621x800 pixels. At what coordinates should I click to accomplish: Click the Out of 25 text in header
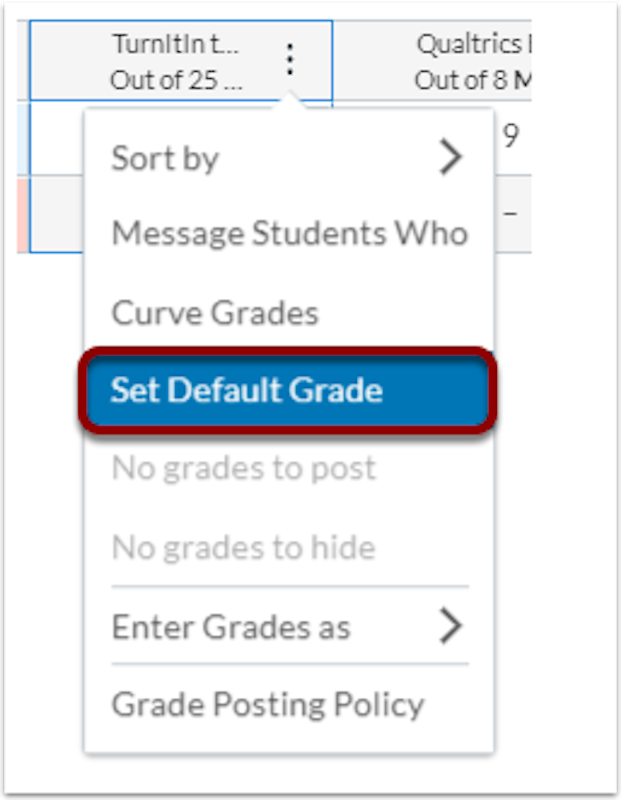pyautogui.click(x=176, y=80)
